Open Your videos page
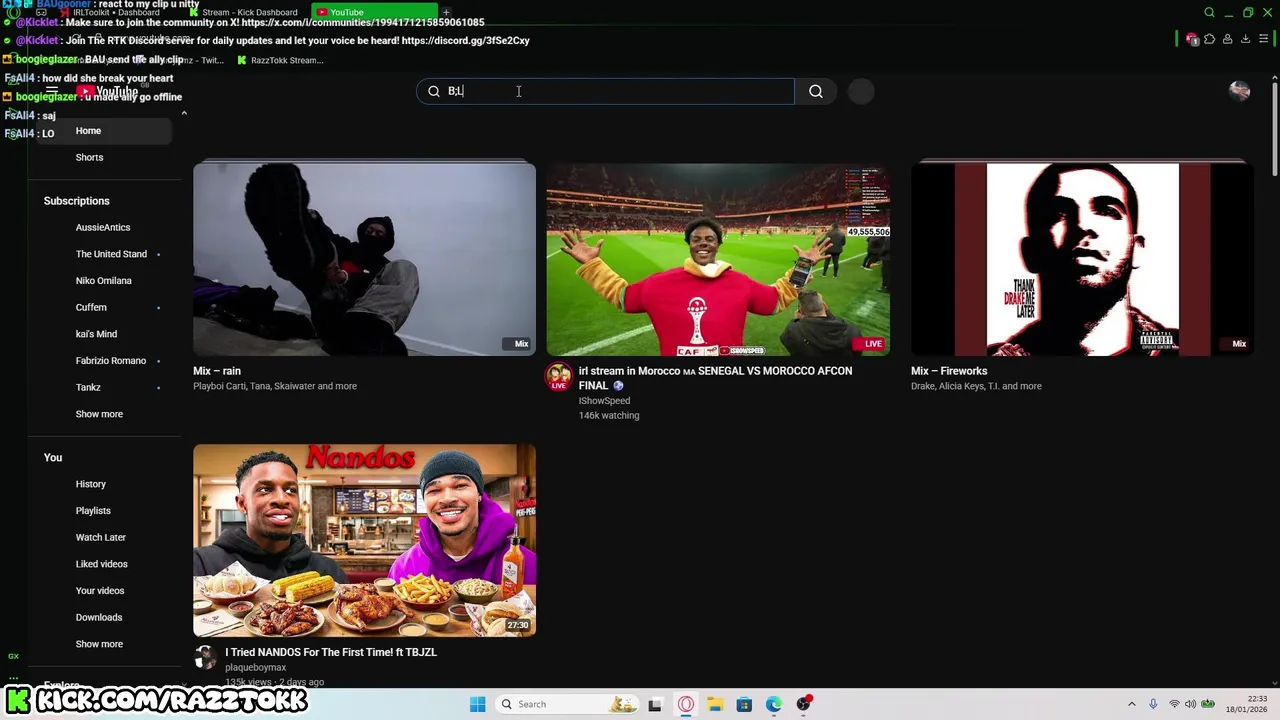Screen dimensions: 1280x720 point(100,591)
